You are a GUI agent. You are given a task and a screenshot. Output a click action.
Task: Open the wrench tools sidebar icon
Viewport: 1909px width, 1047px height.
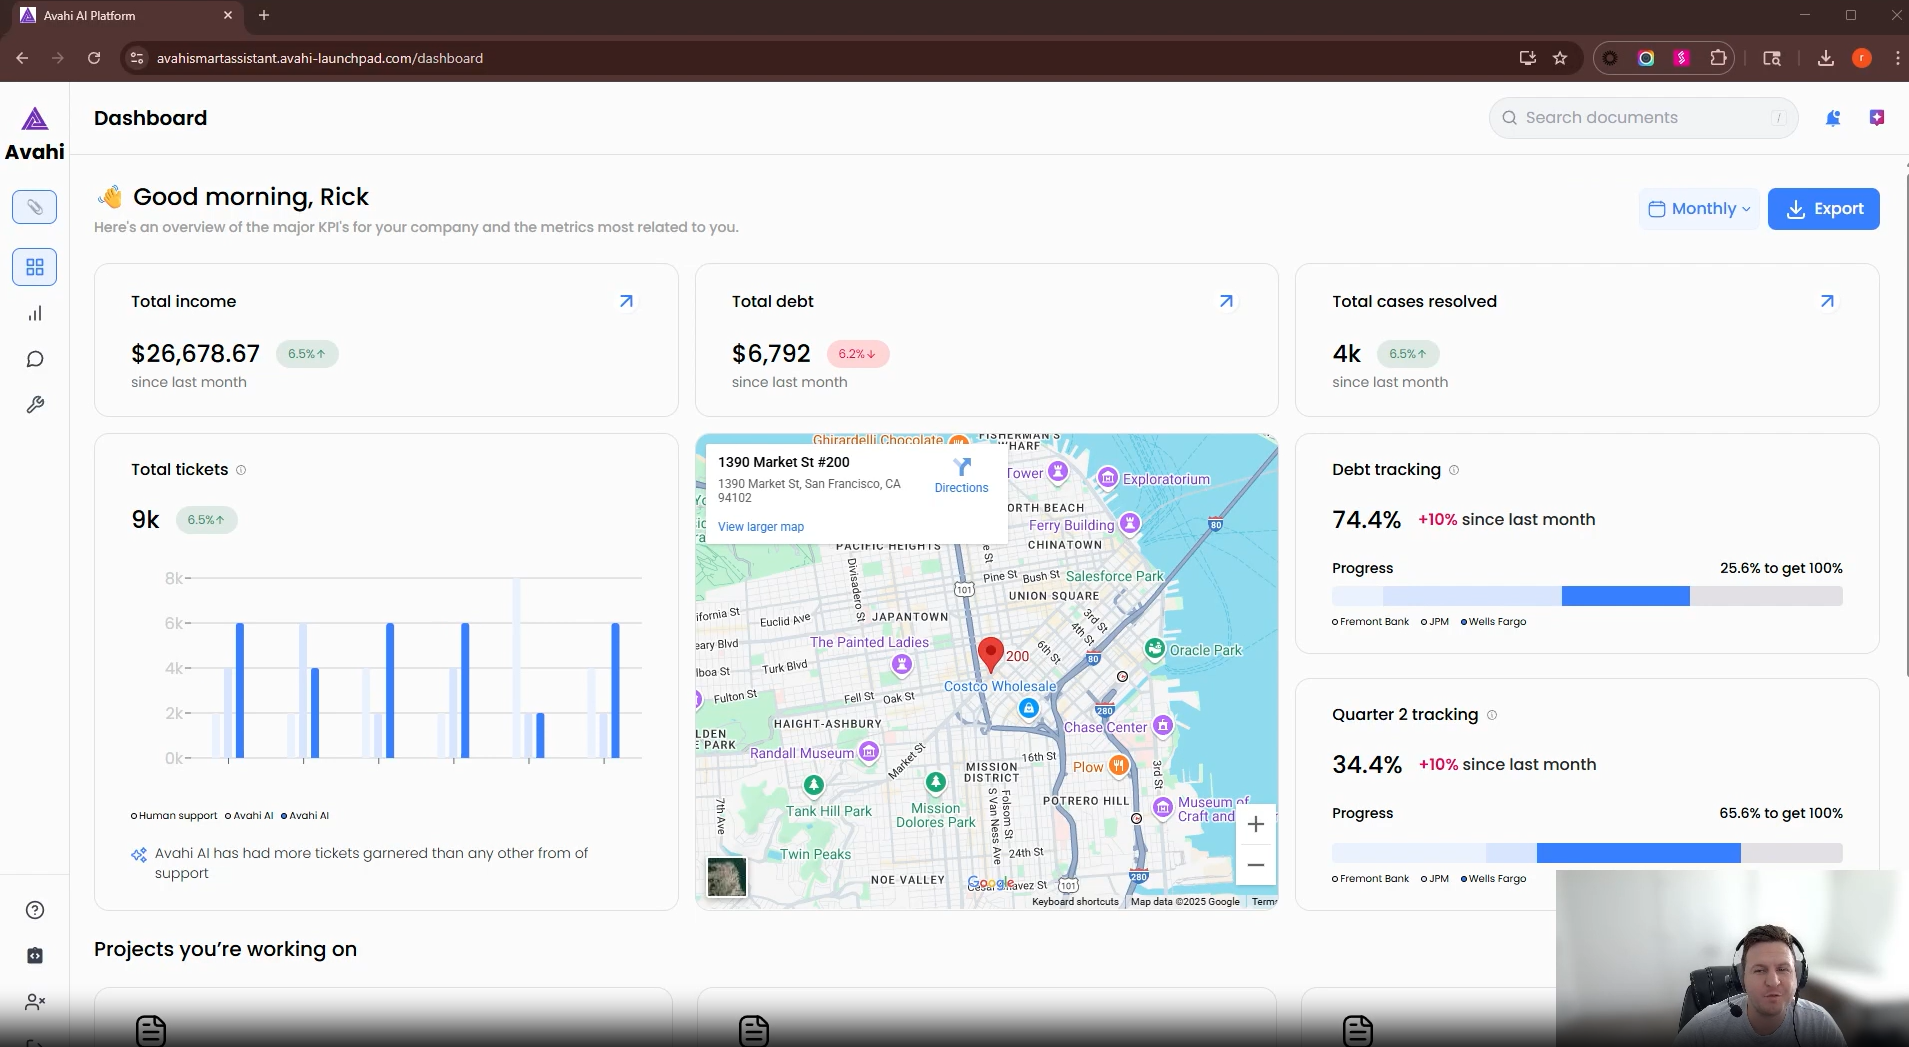(x=35, y=405)
